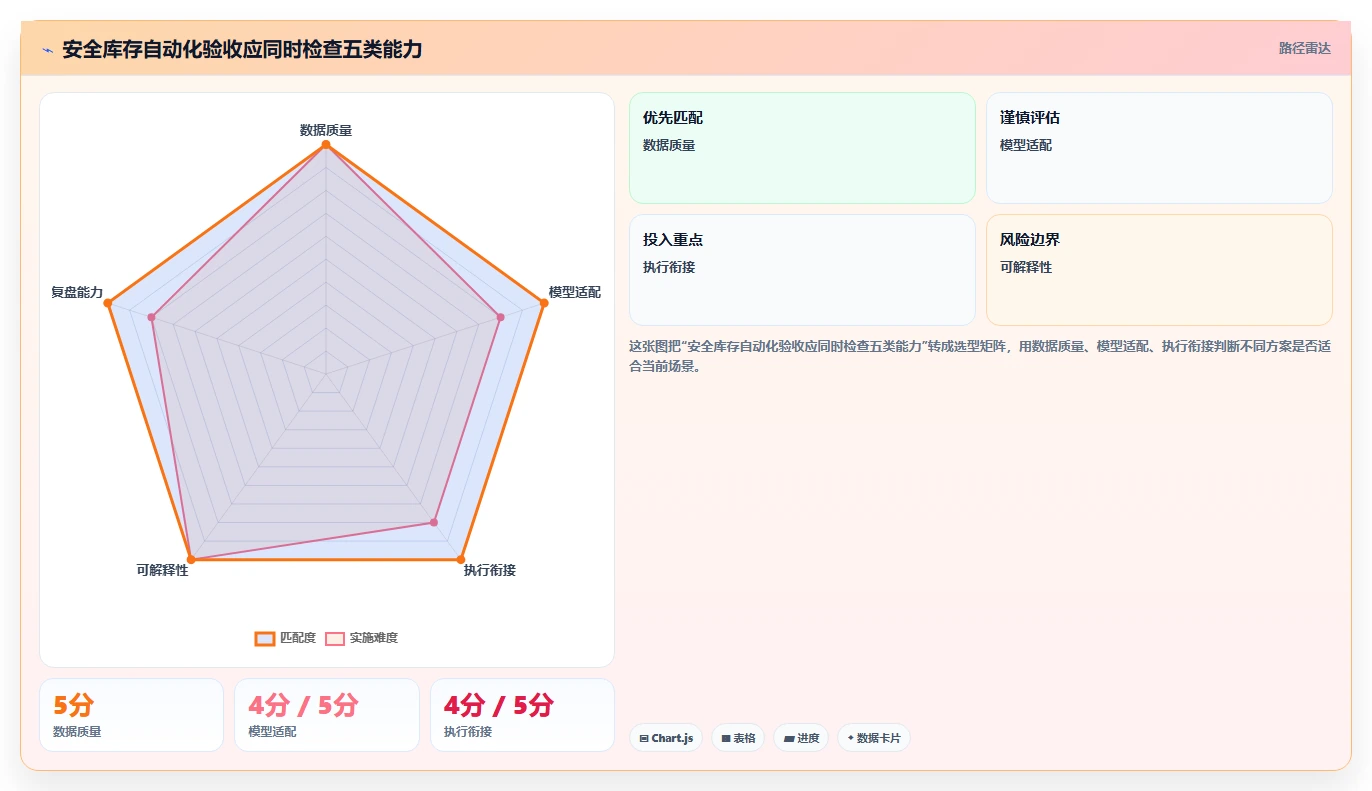Toggle the 匹配度 legend swatch
Screen dimensions: 1372x791
tap(265, 638)
